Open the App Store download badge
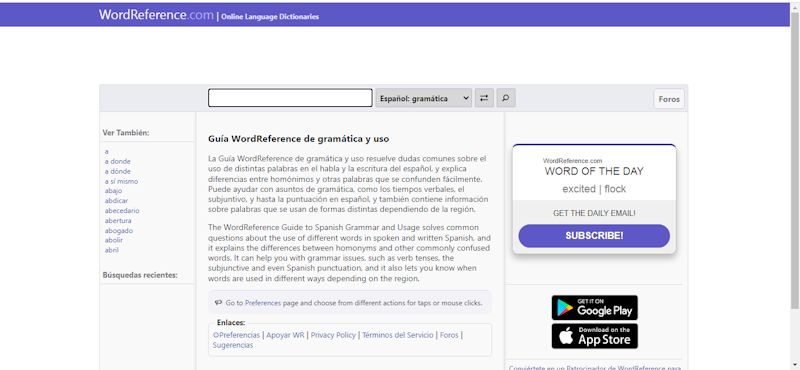 click(x=594, y=336)
